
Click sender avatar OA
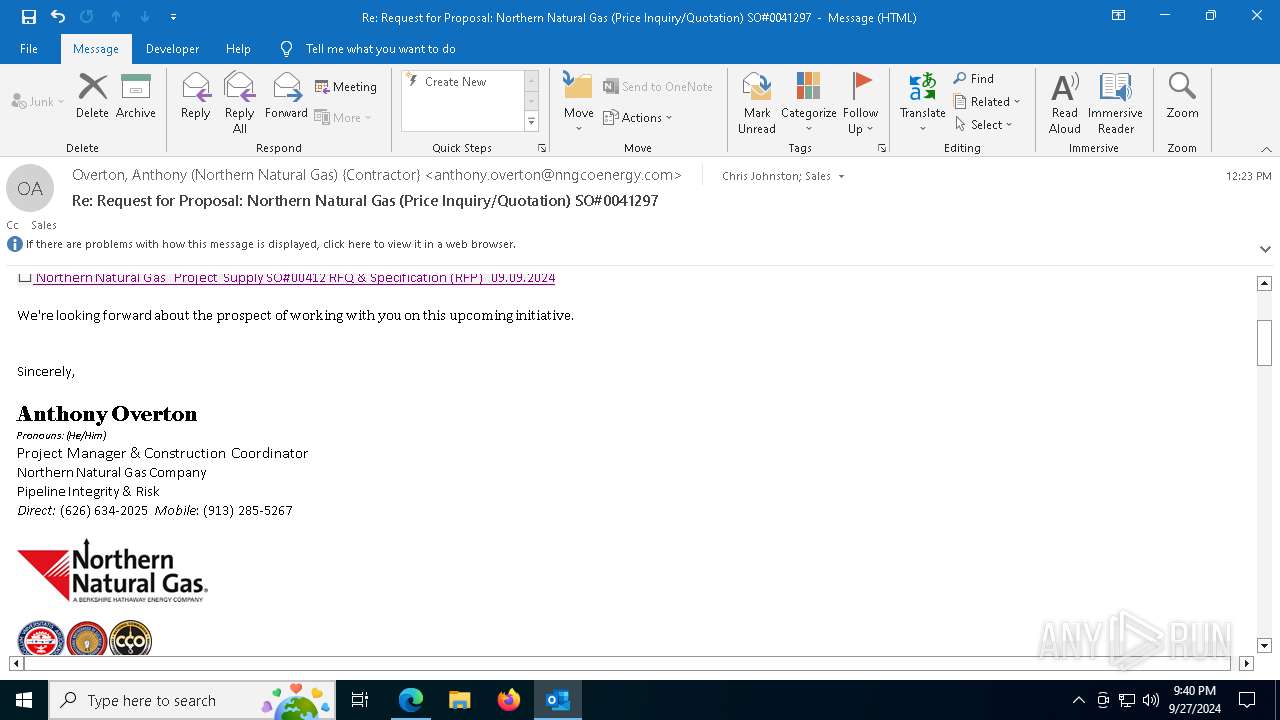coord(30,188)
